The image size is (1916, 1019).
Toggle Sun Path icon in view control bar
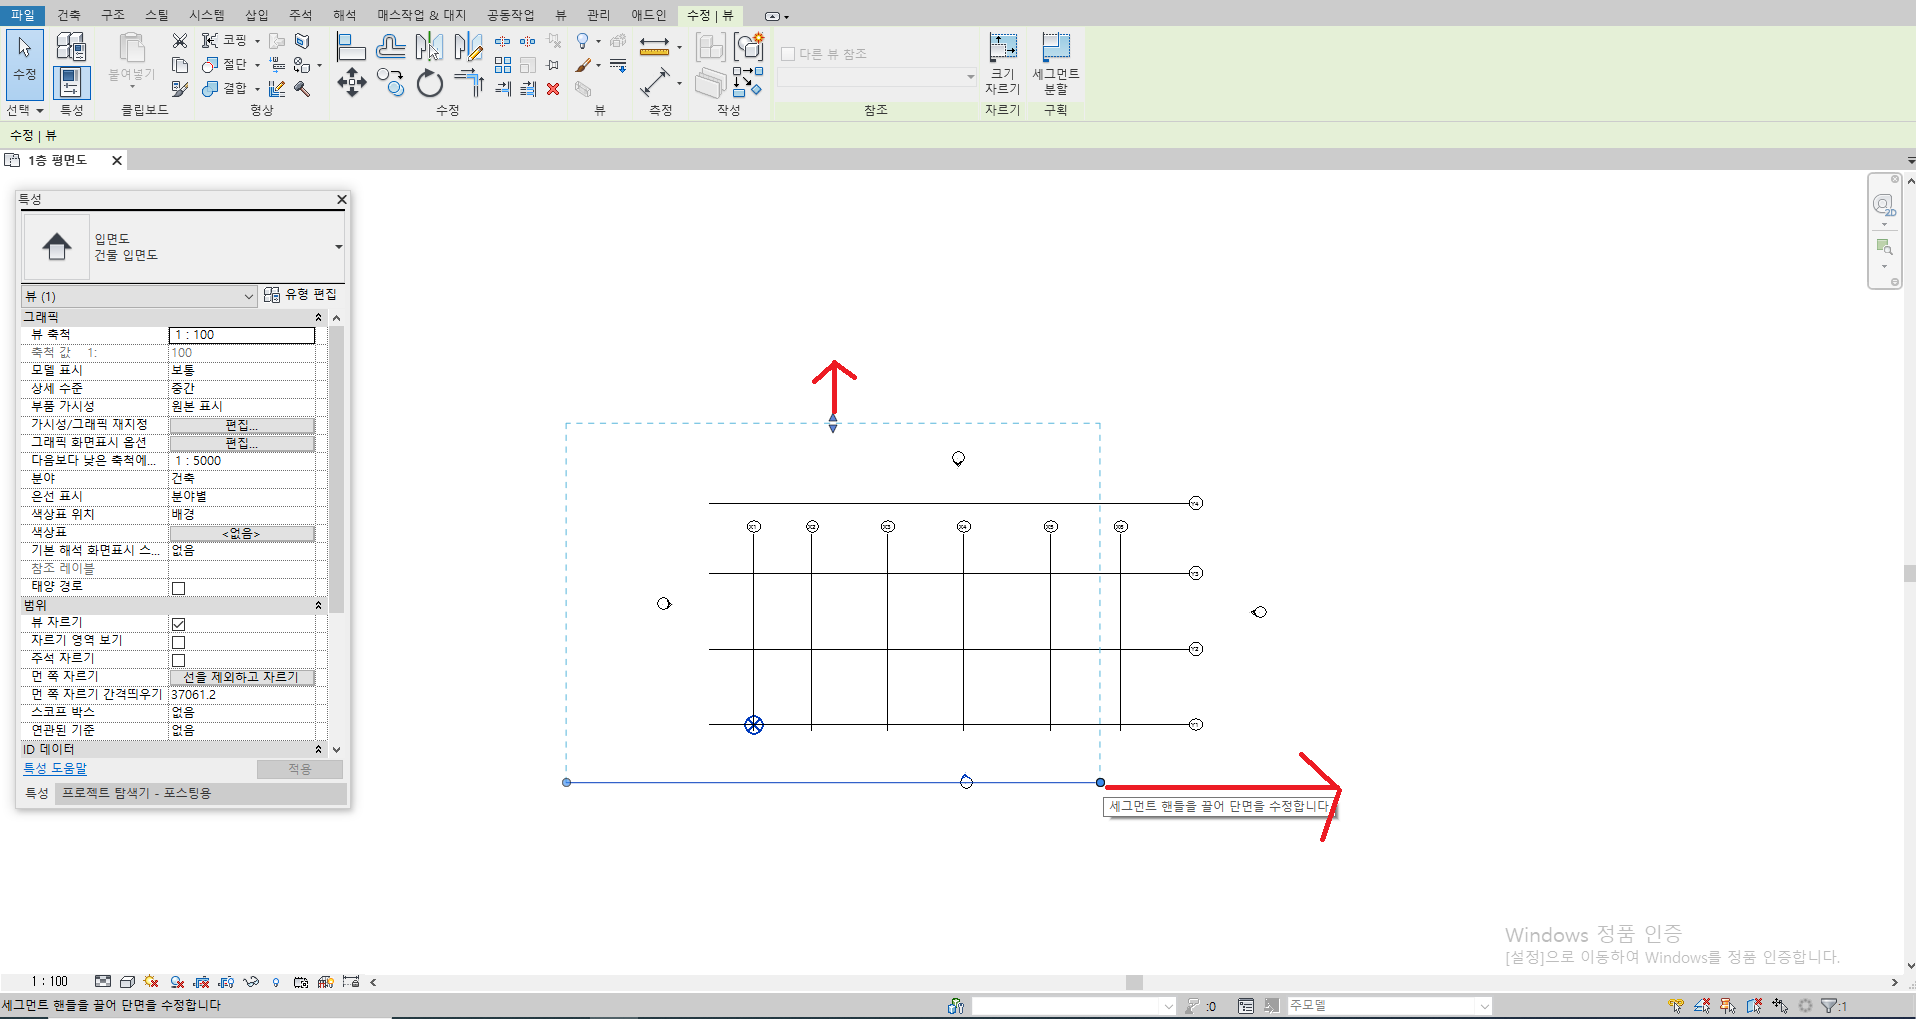[x=151, y=982]
